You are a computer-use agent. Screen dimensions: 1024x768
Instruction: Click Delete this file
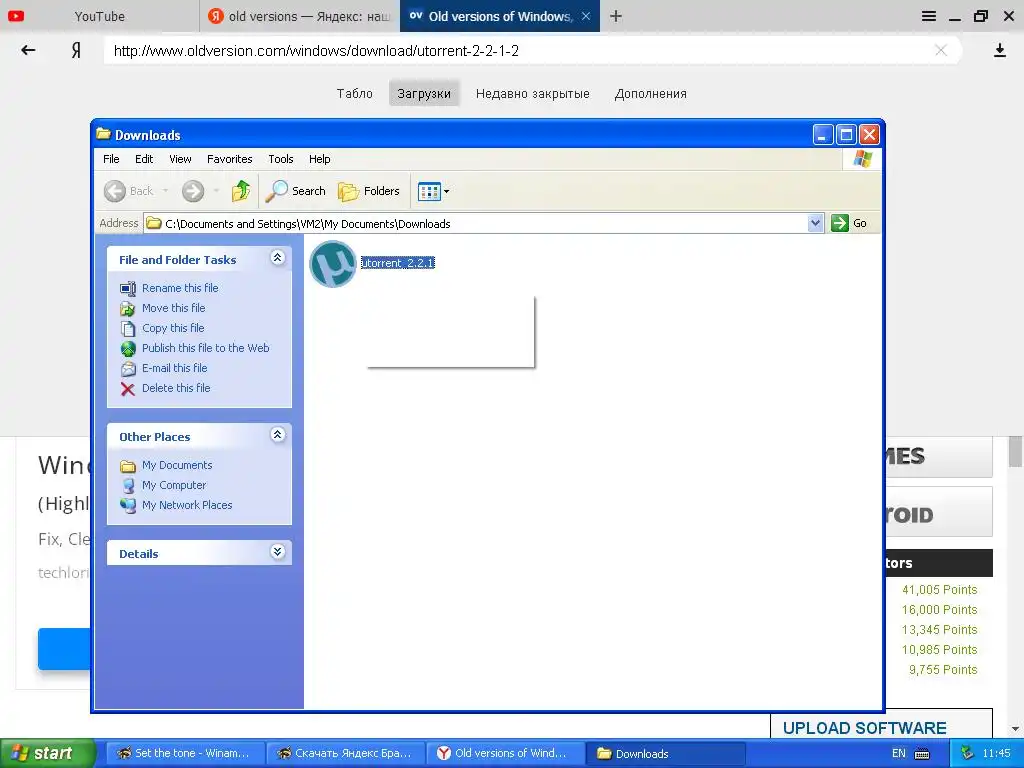176,388
